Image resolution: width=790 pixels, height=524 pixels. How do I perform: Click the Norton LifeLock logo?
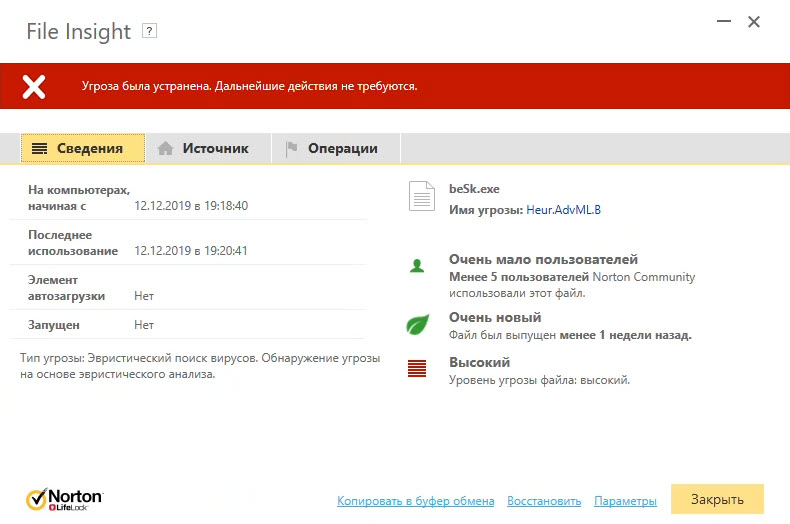click(x=64, y=499)
